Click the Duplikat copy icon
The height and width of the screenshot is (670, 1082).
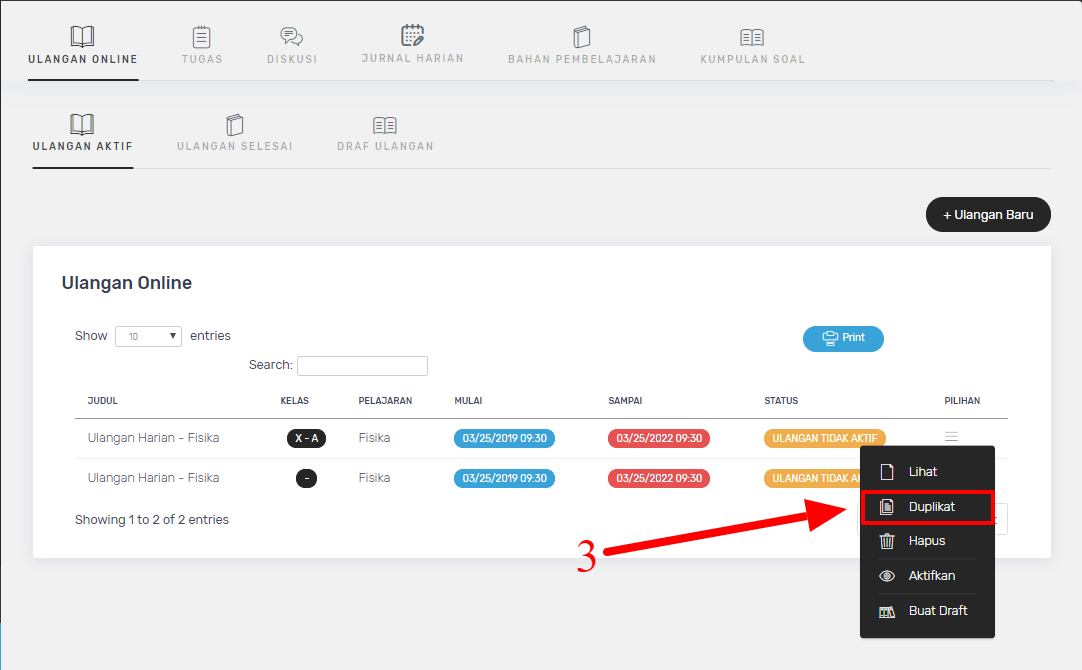887,507
